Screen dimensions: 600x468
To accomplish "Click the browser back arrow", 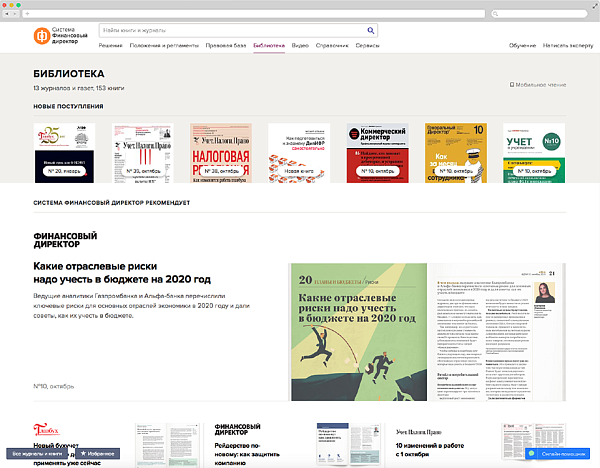I will pos(7,14).
